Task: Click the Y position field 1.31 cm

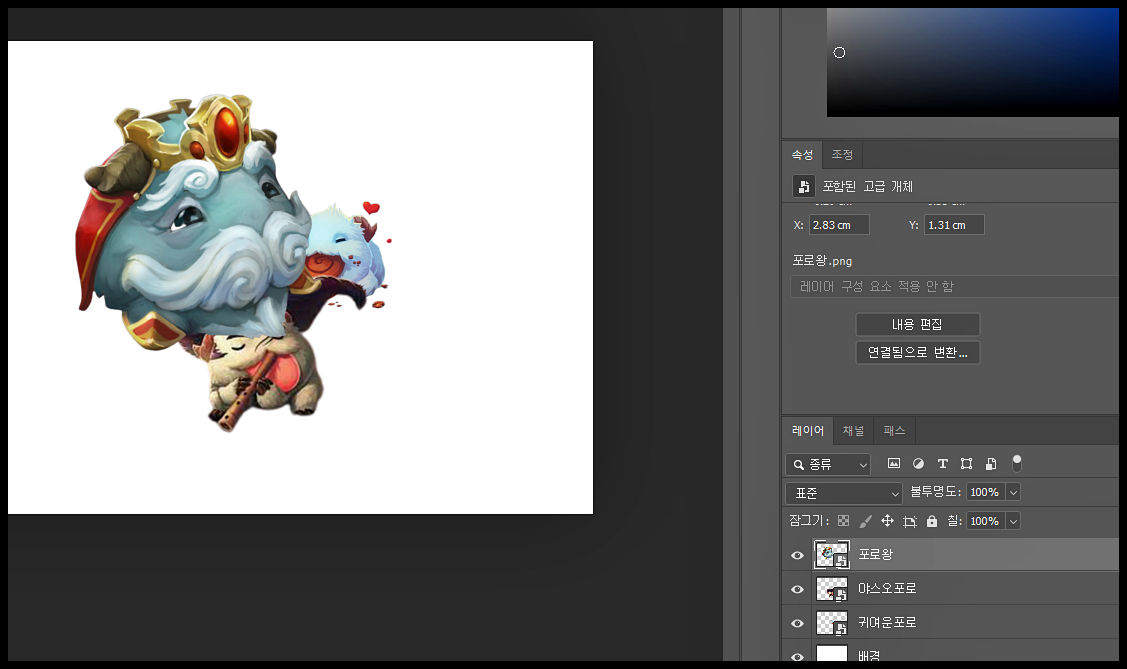Action: pyautogui.click(x=954, y=225)
